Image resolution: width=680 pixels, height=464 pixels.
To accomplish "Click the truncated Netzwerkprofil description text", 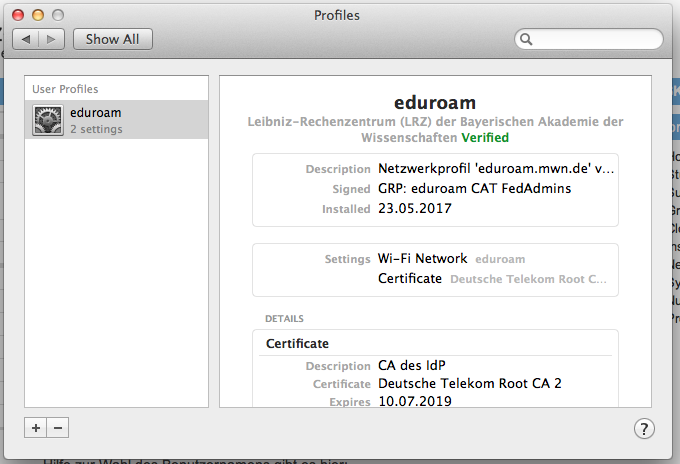I will click(495, 169).
